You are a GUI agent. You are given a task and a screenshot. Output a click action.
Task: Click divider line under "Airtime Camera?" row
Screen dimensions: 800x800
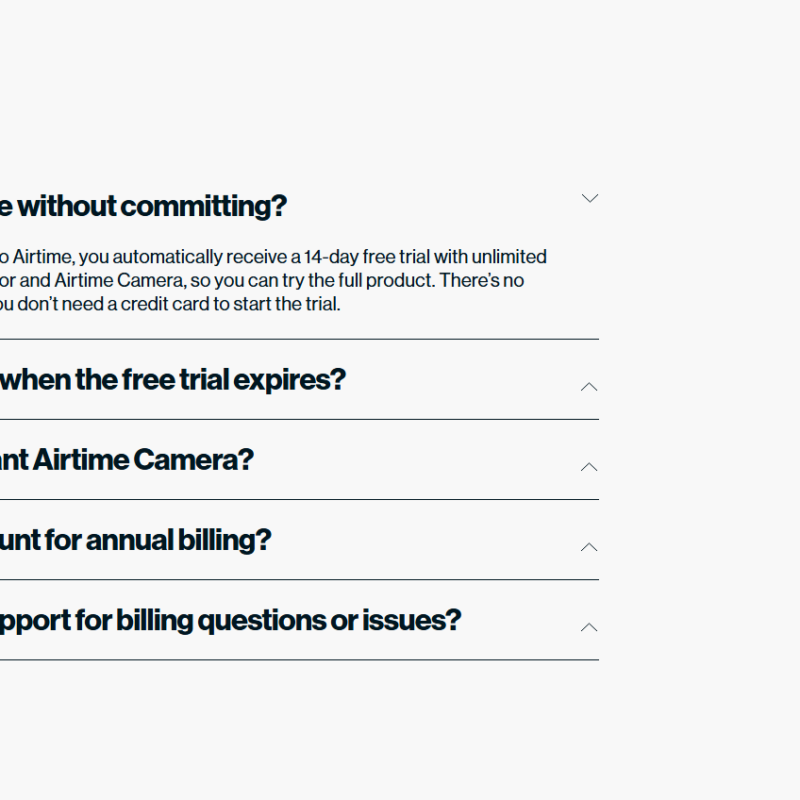pos(300,499)
